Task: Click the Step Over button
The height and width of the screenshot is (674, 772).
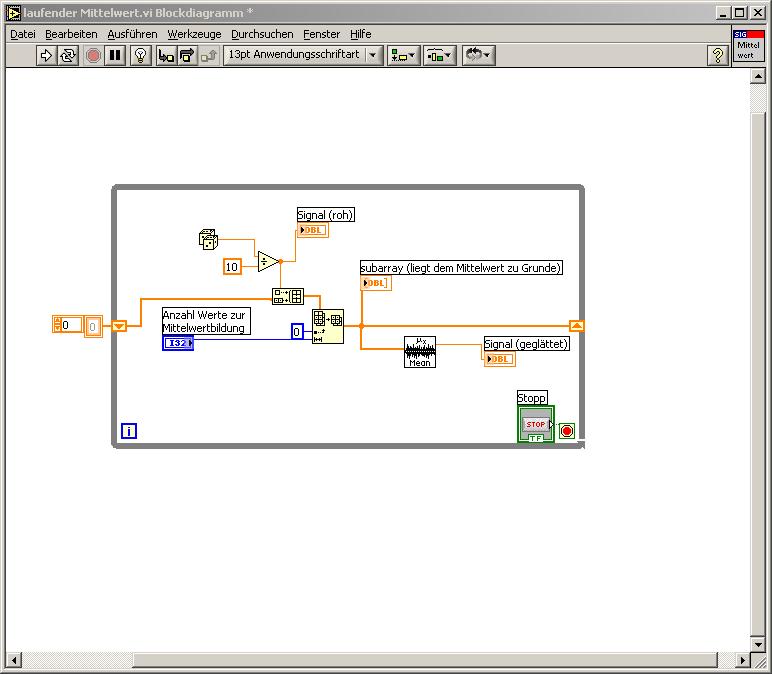Action: [x=187, y=55]
